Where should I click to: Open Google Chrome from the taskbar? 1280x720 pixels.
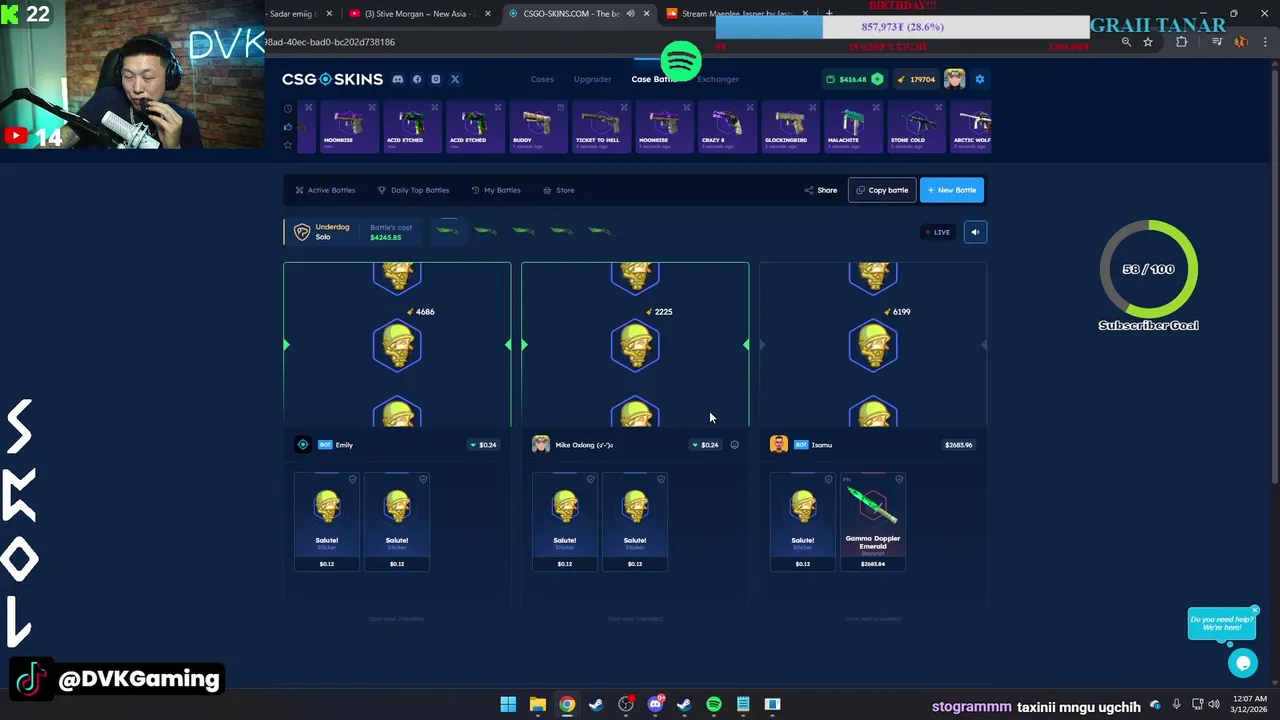click(567, 705)
